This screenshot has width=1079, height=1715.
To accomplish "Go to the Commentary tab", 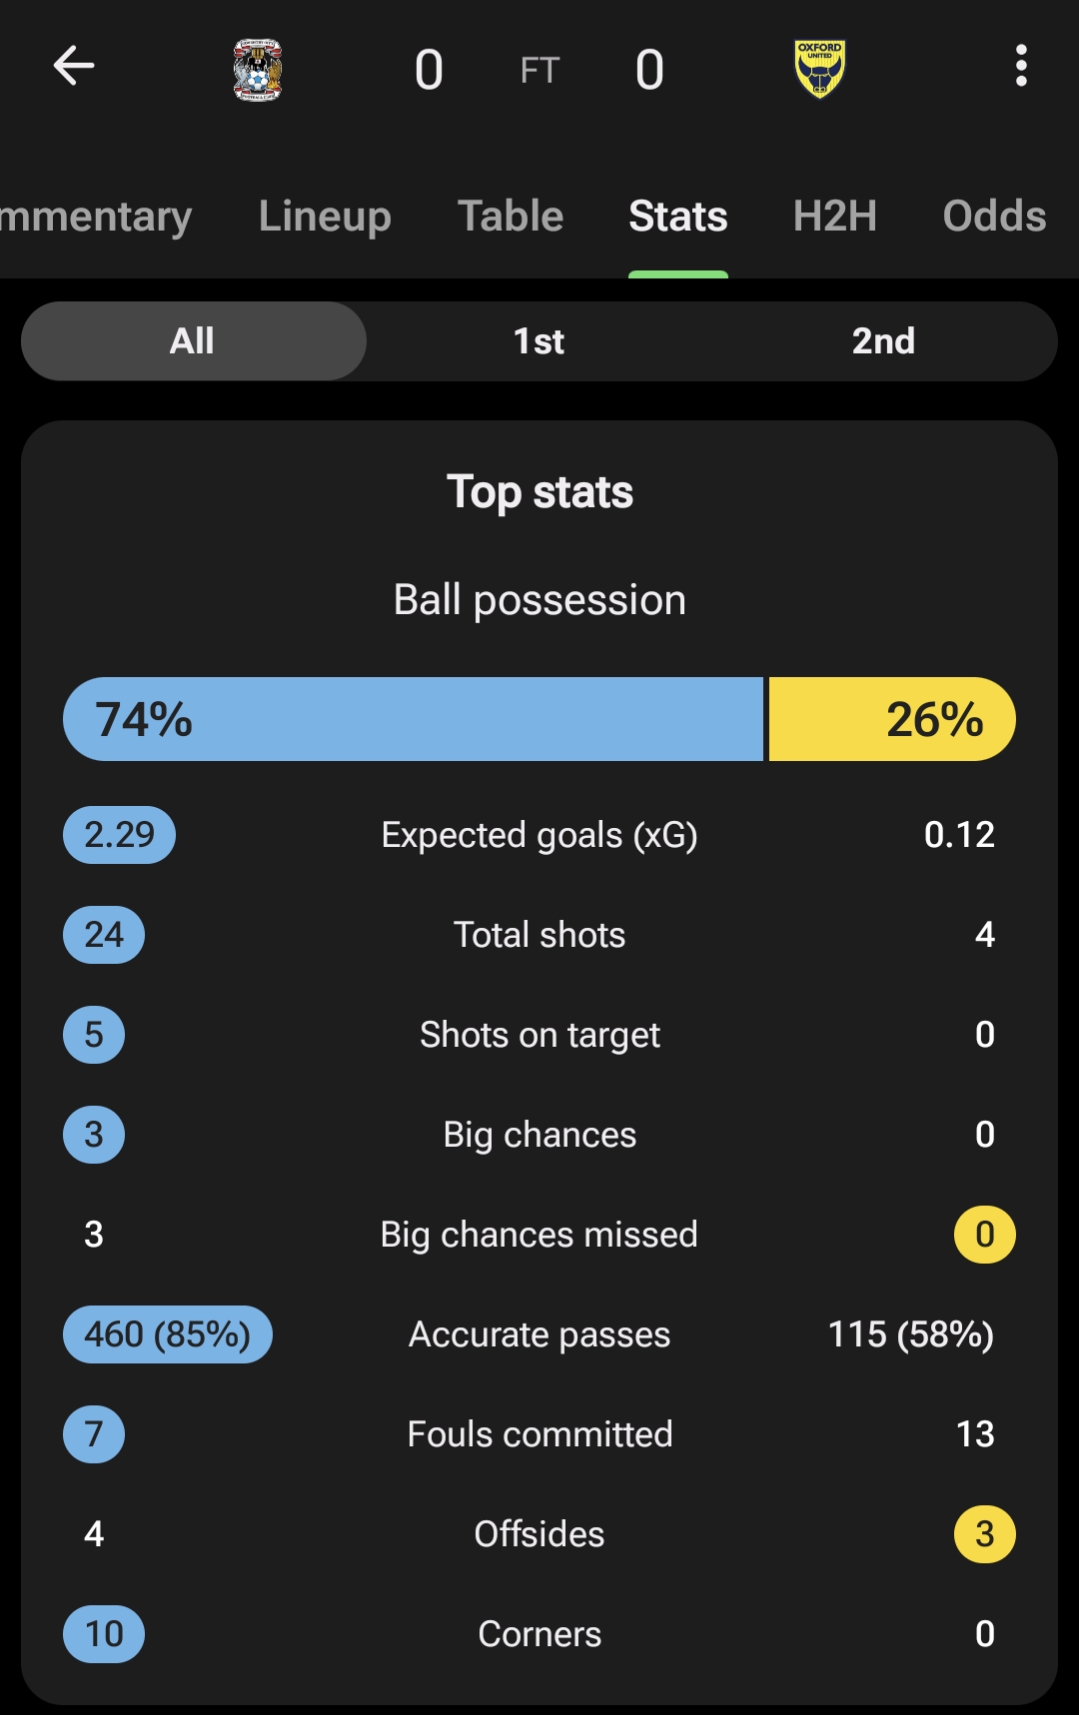I will (95, 216).
